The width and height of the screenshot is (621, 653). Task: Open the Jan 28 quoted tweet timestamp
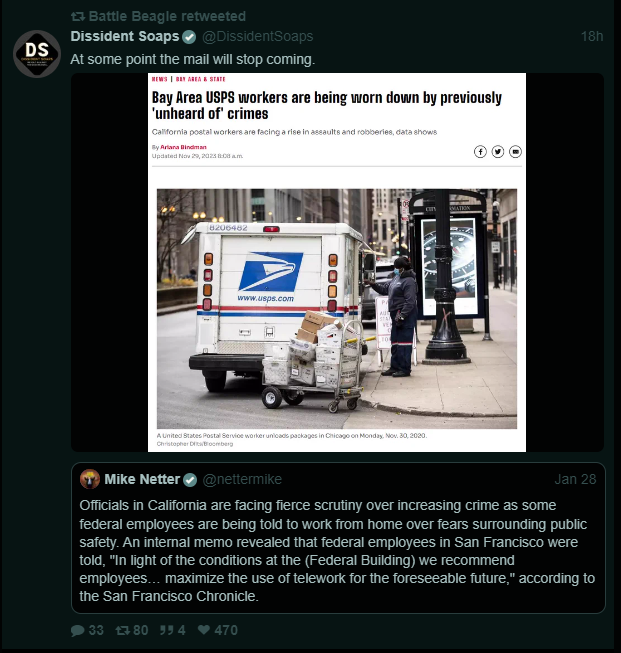(575, 479)
